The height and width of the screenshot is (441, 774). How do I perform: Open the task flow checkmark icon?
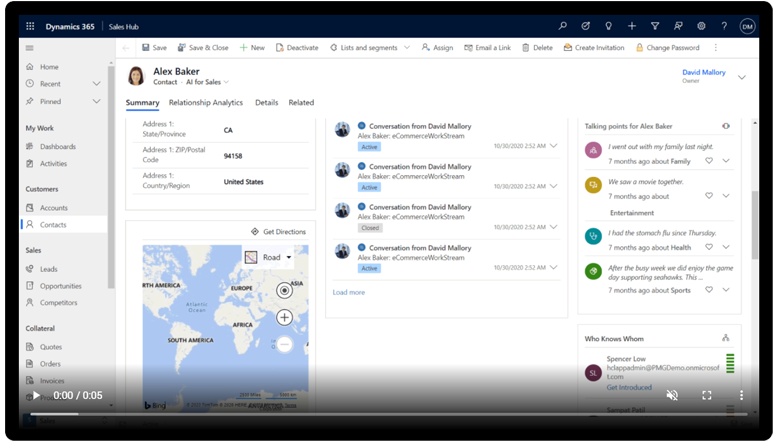[x=585, y=26]
